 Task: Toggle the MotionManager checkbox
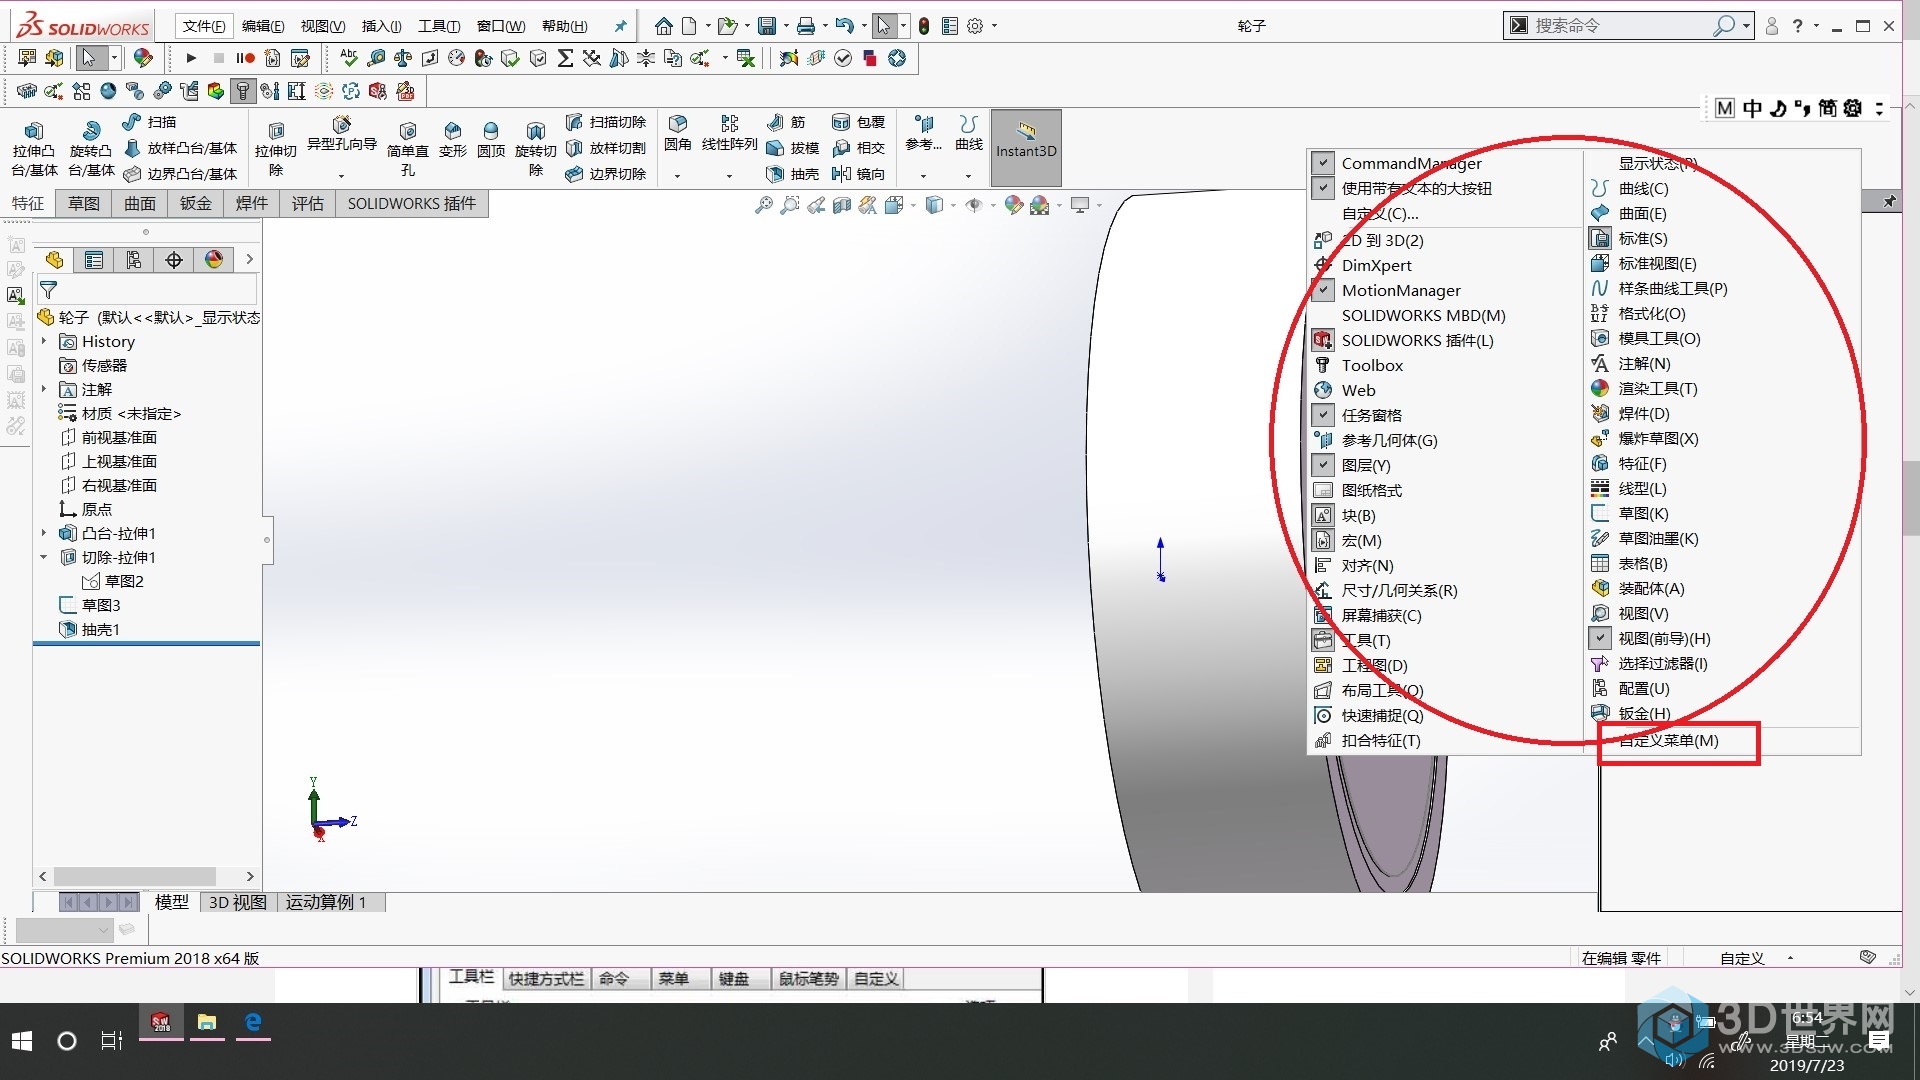point(1323,290)
